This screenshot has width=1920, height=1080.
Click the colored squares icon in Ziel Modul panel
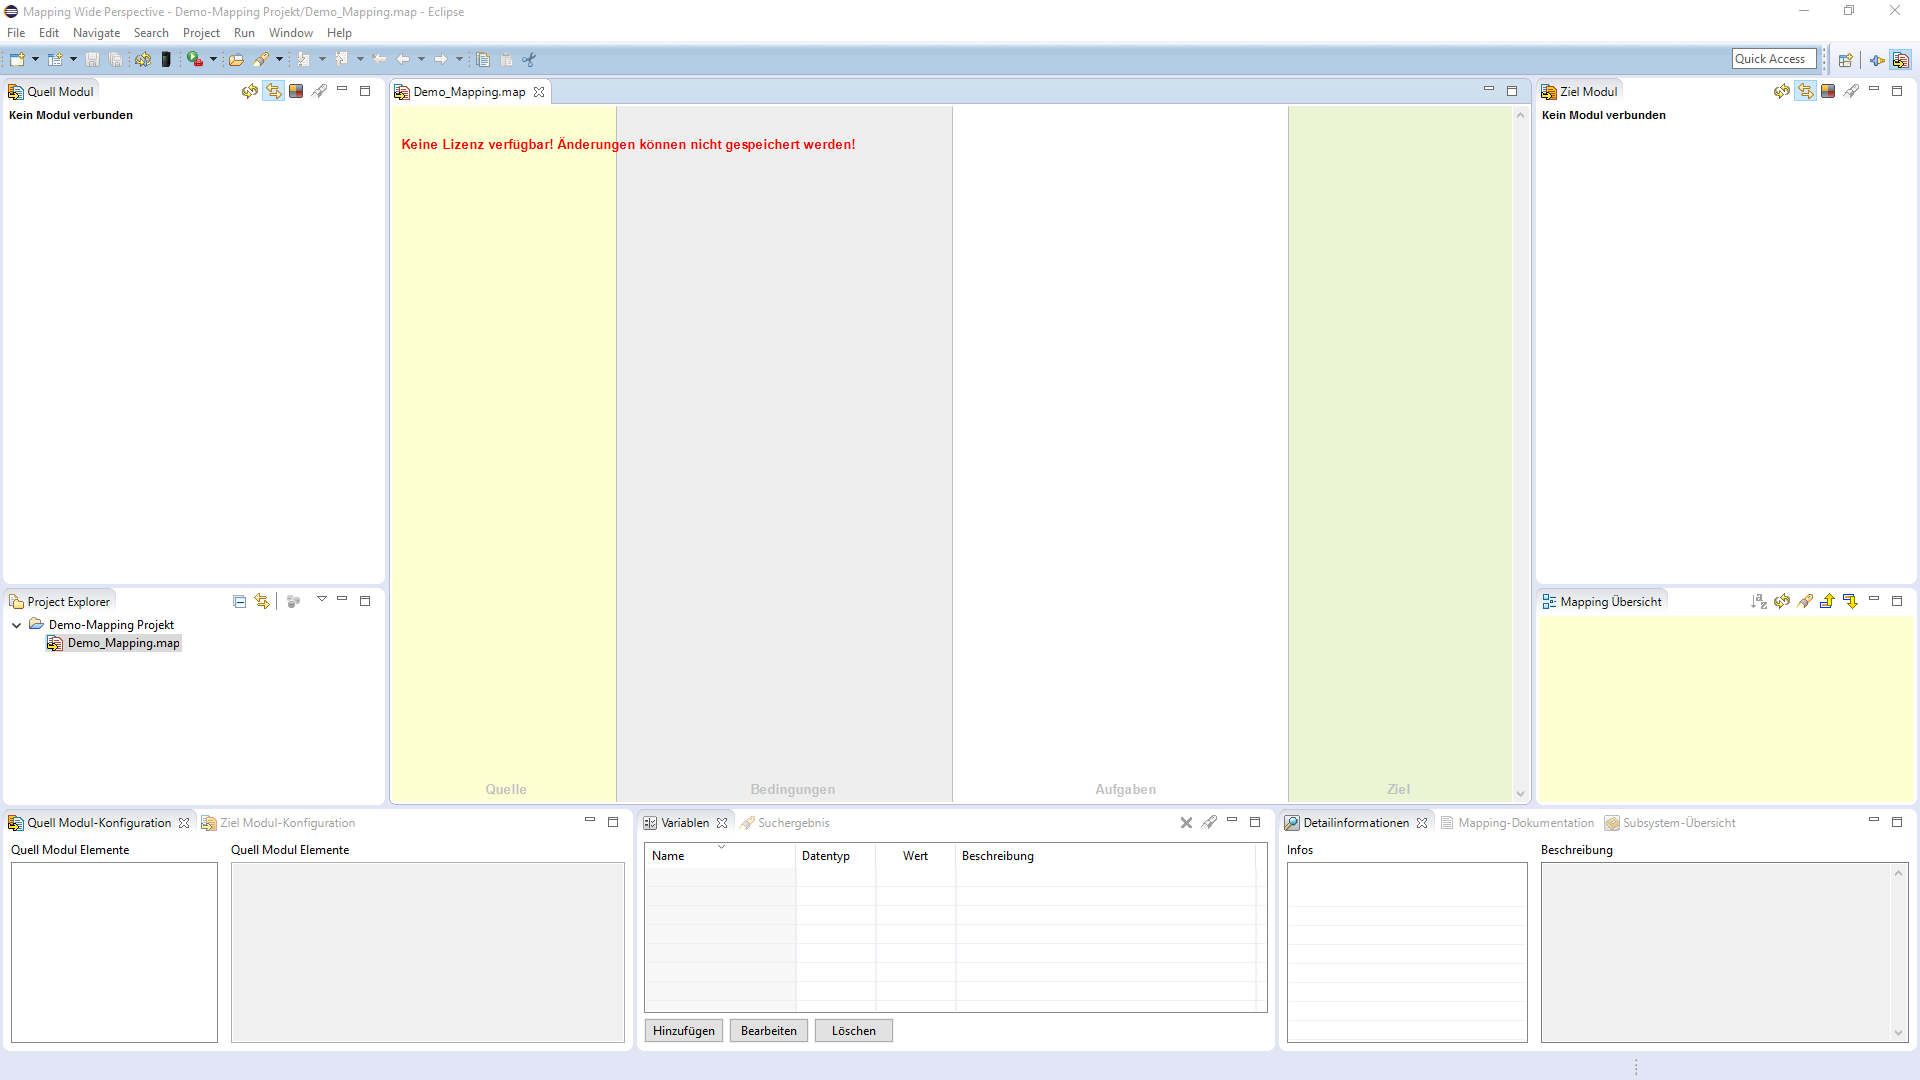1828,91
